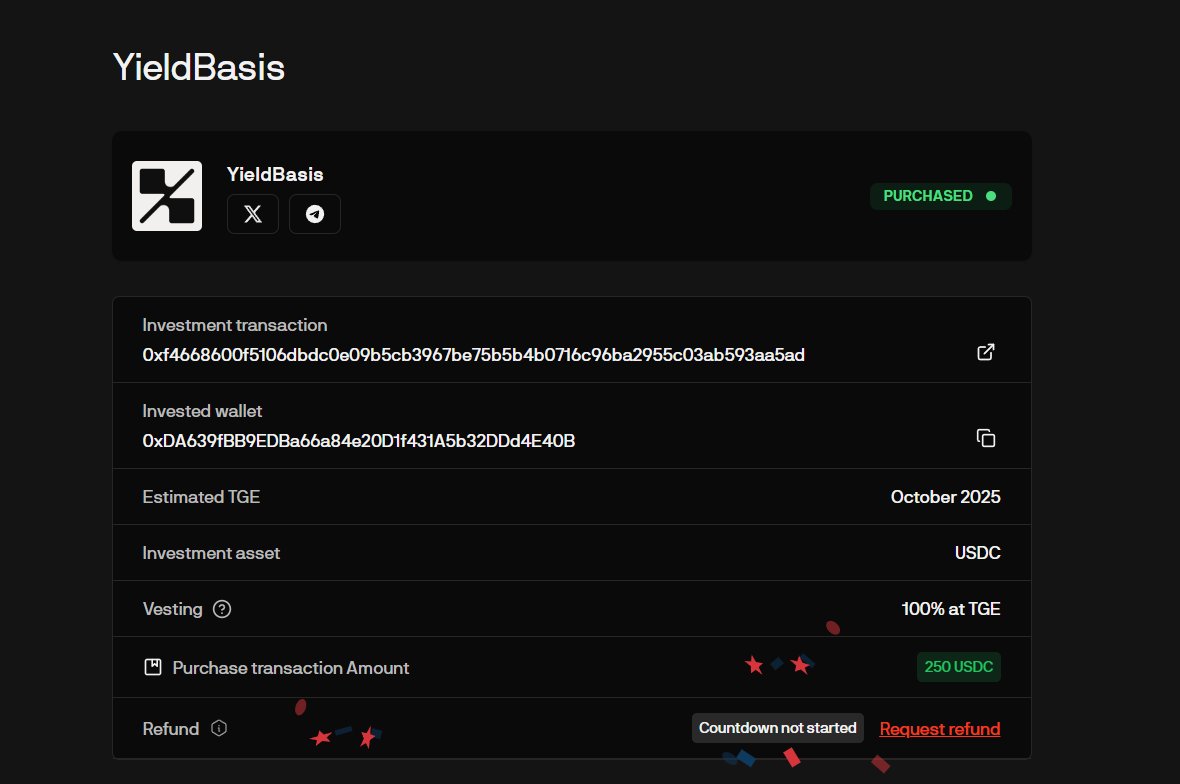Show Refund info icon tooltip

219,728
